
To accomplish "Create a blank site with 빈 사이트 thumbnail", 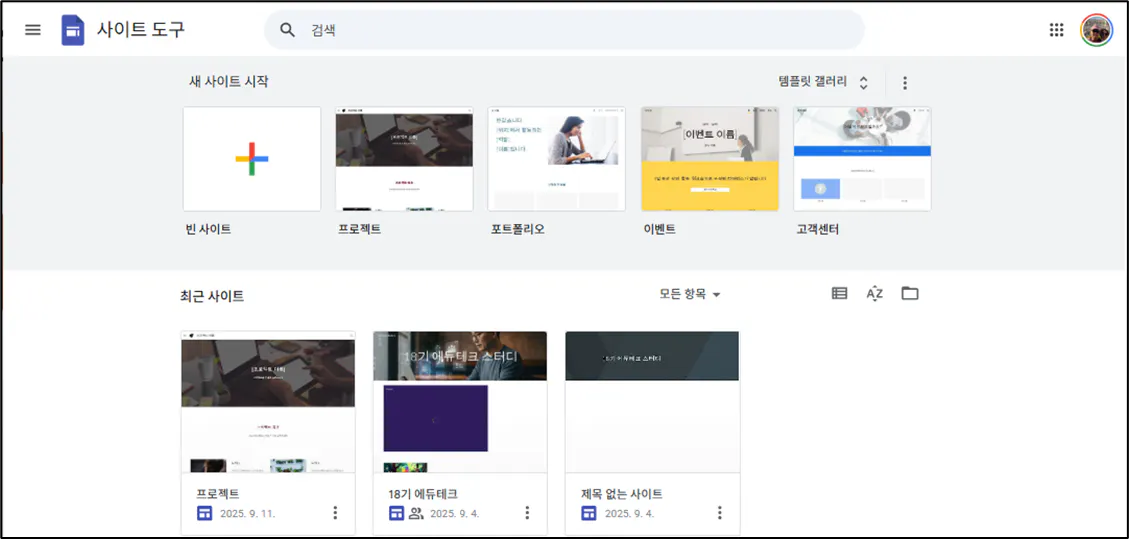I will click(x=252, y=159).
